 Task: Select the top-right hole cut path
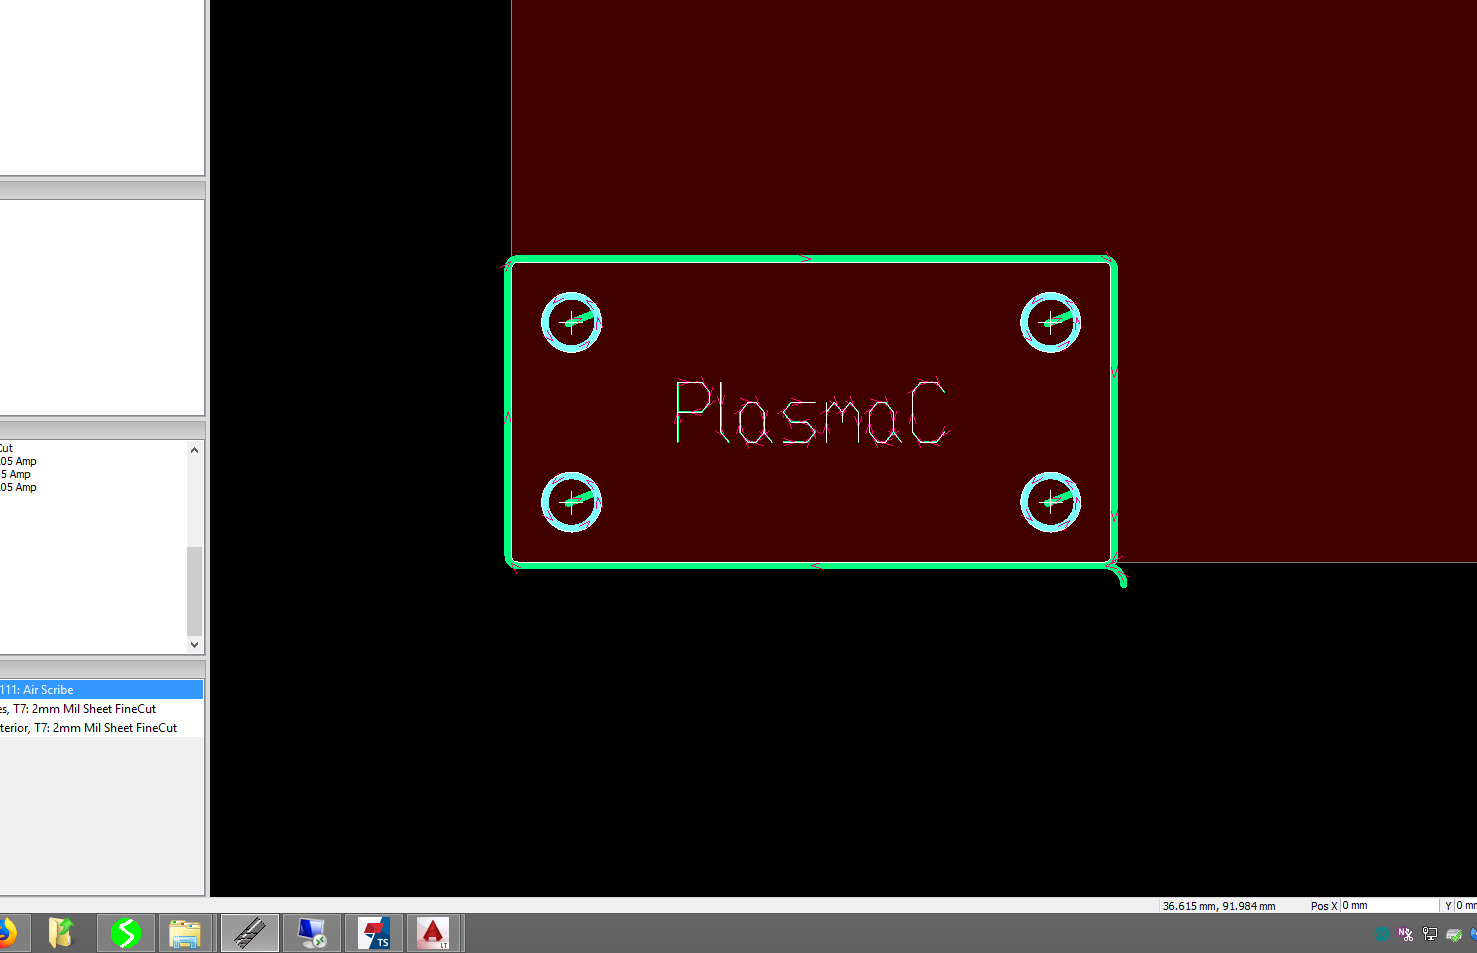(x=1050, y=322)
